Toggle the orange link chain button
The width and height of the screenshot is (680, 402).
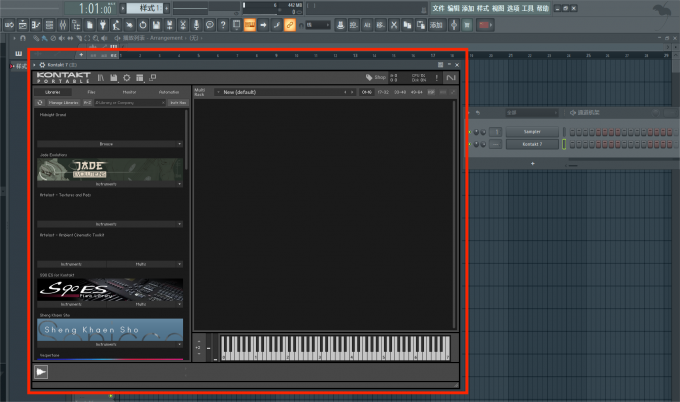[x=290, y=25]
